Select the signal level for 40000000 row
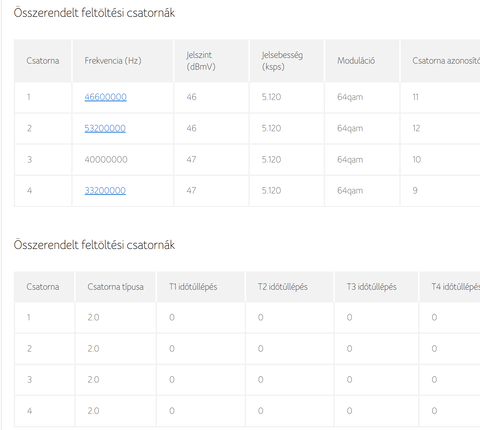This screenshot has height=430, width=480. coord(191,159)
